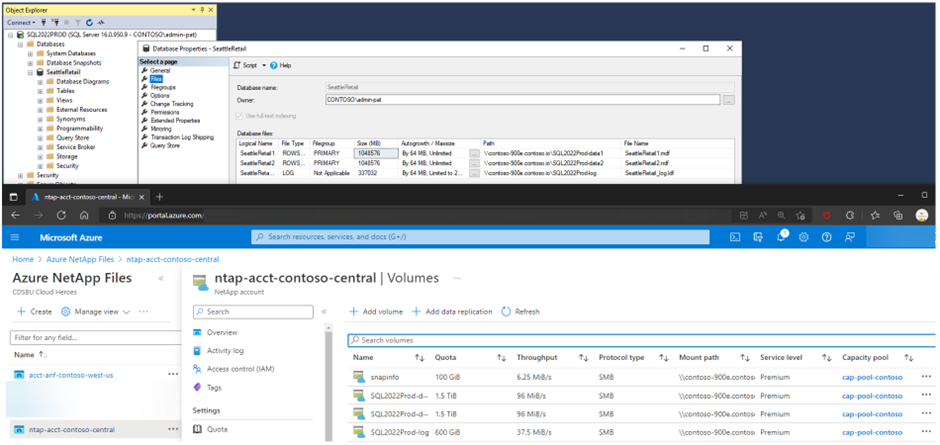The image size is (940, 445).
Task: Click the SeattleRetail_log.ldf file name cell
Action: (x=677, y=173)
